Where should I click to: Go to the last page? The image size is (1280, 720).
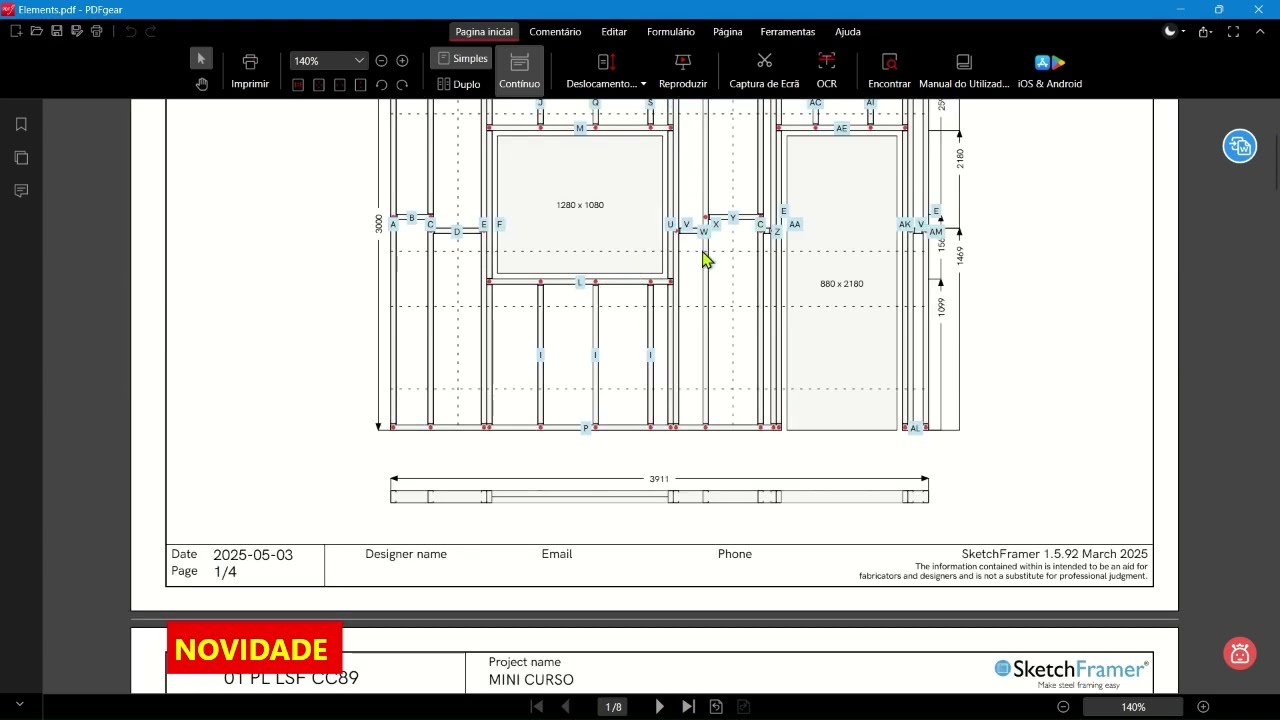coord(688,707)
